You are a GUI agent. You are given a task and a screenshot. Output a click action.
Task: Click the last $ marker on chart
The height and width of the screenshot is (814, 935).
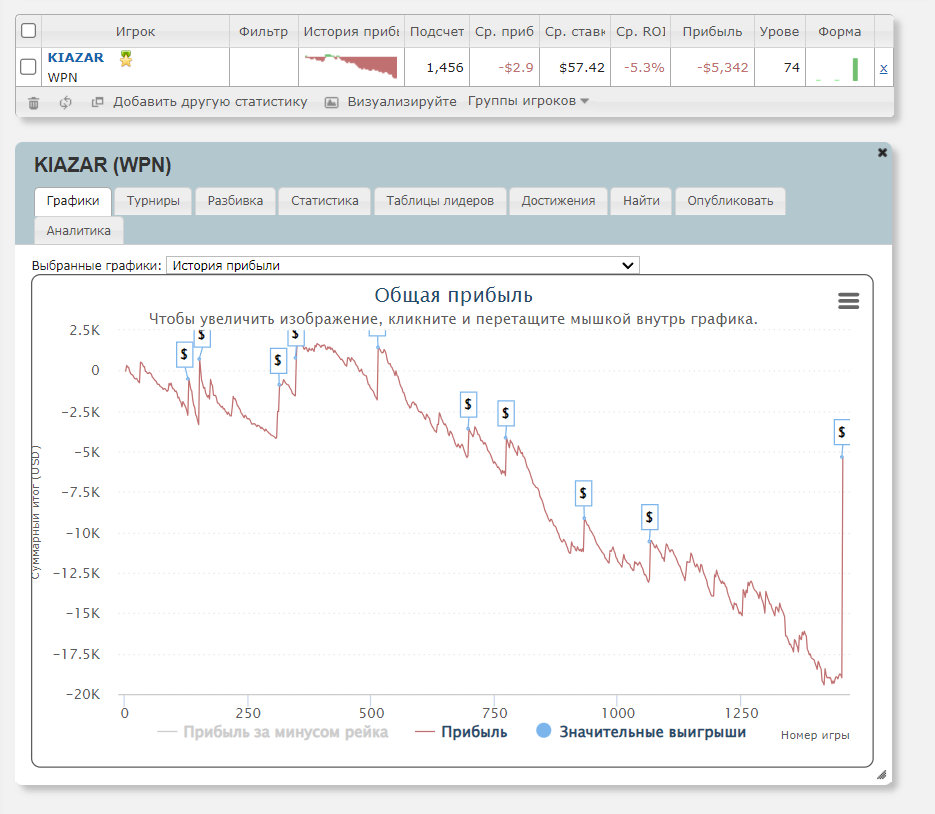click(x=842, y=432)
